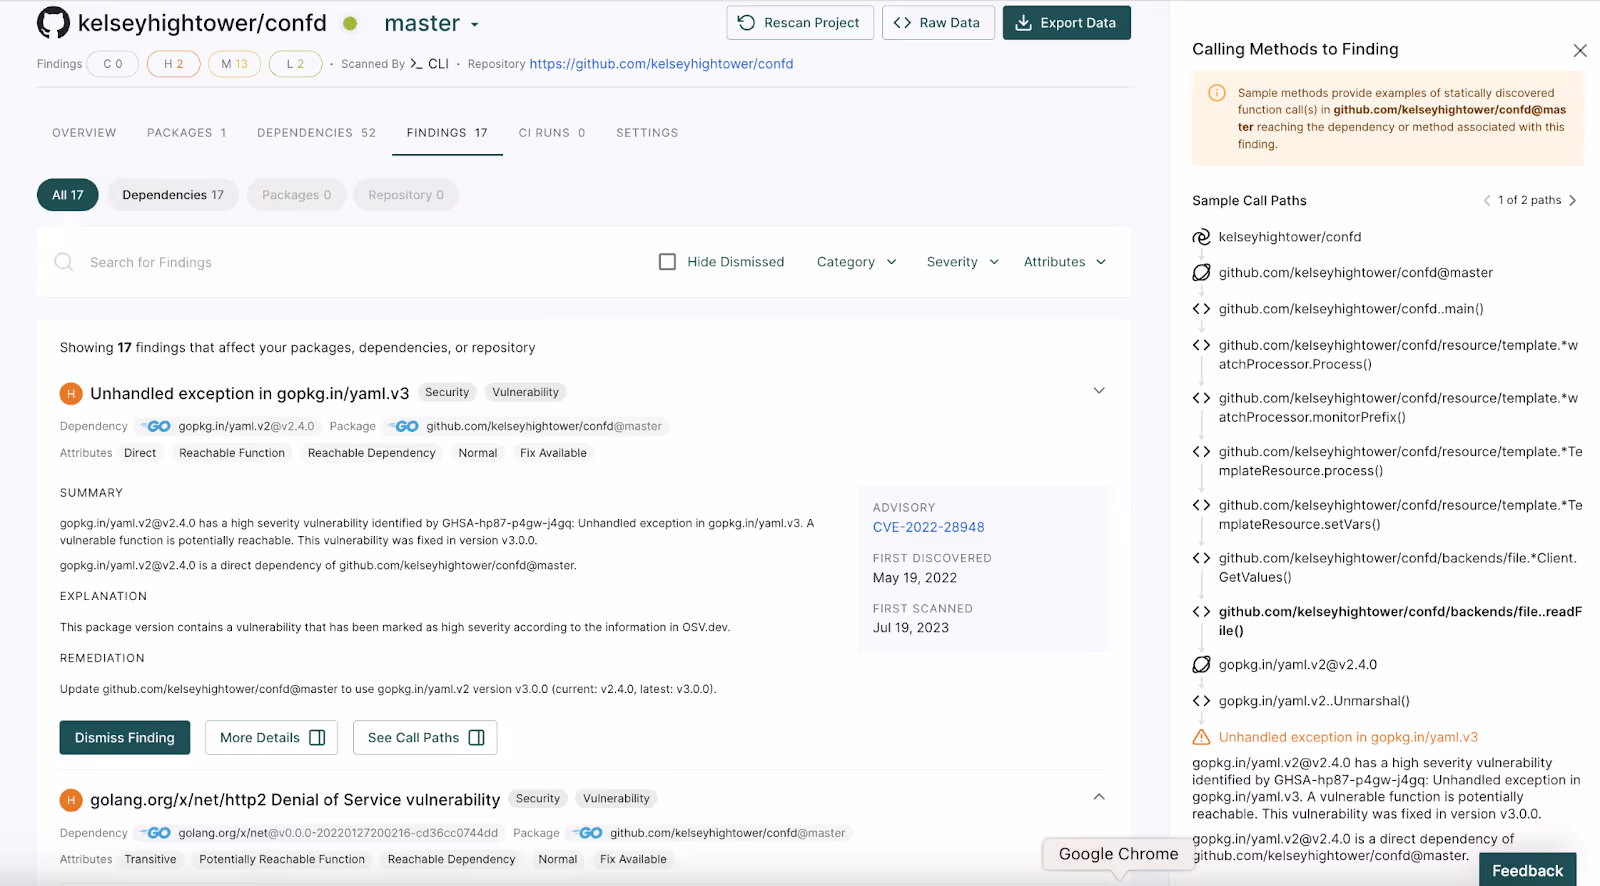Go to previous sample call path
This screenshot has height=886, width=1600.
pyautogui.click(x=1487, y=200)
